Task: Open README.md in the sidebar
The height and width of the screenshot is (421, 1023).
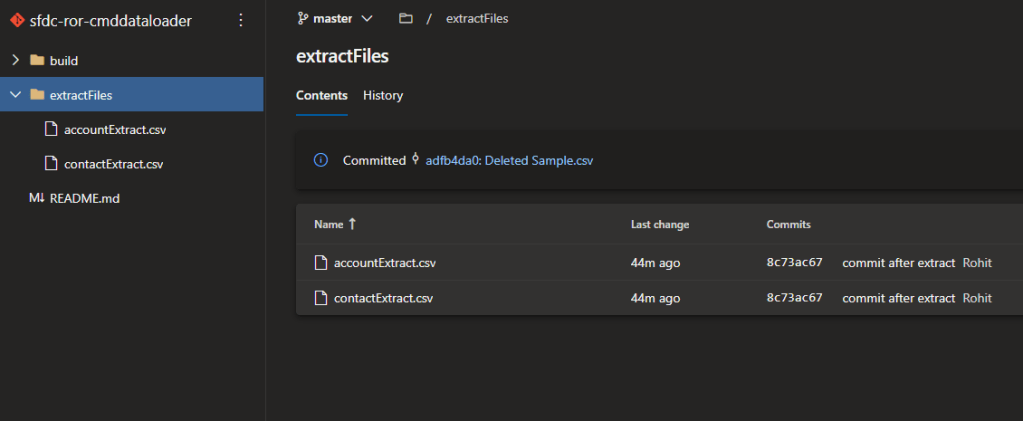Action: pyautogui.click(x=85, y=198)
